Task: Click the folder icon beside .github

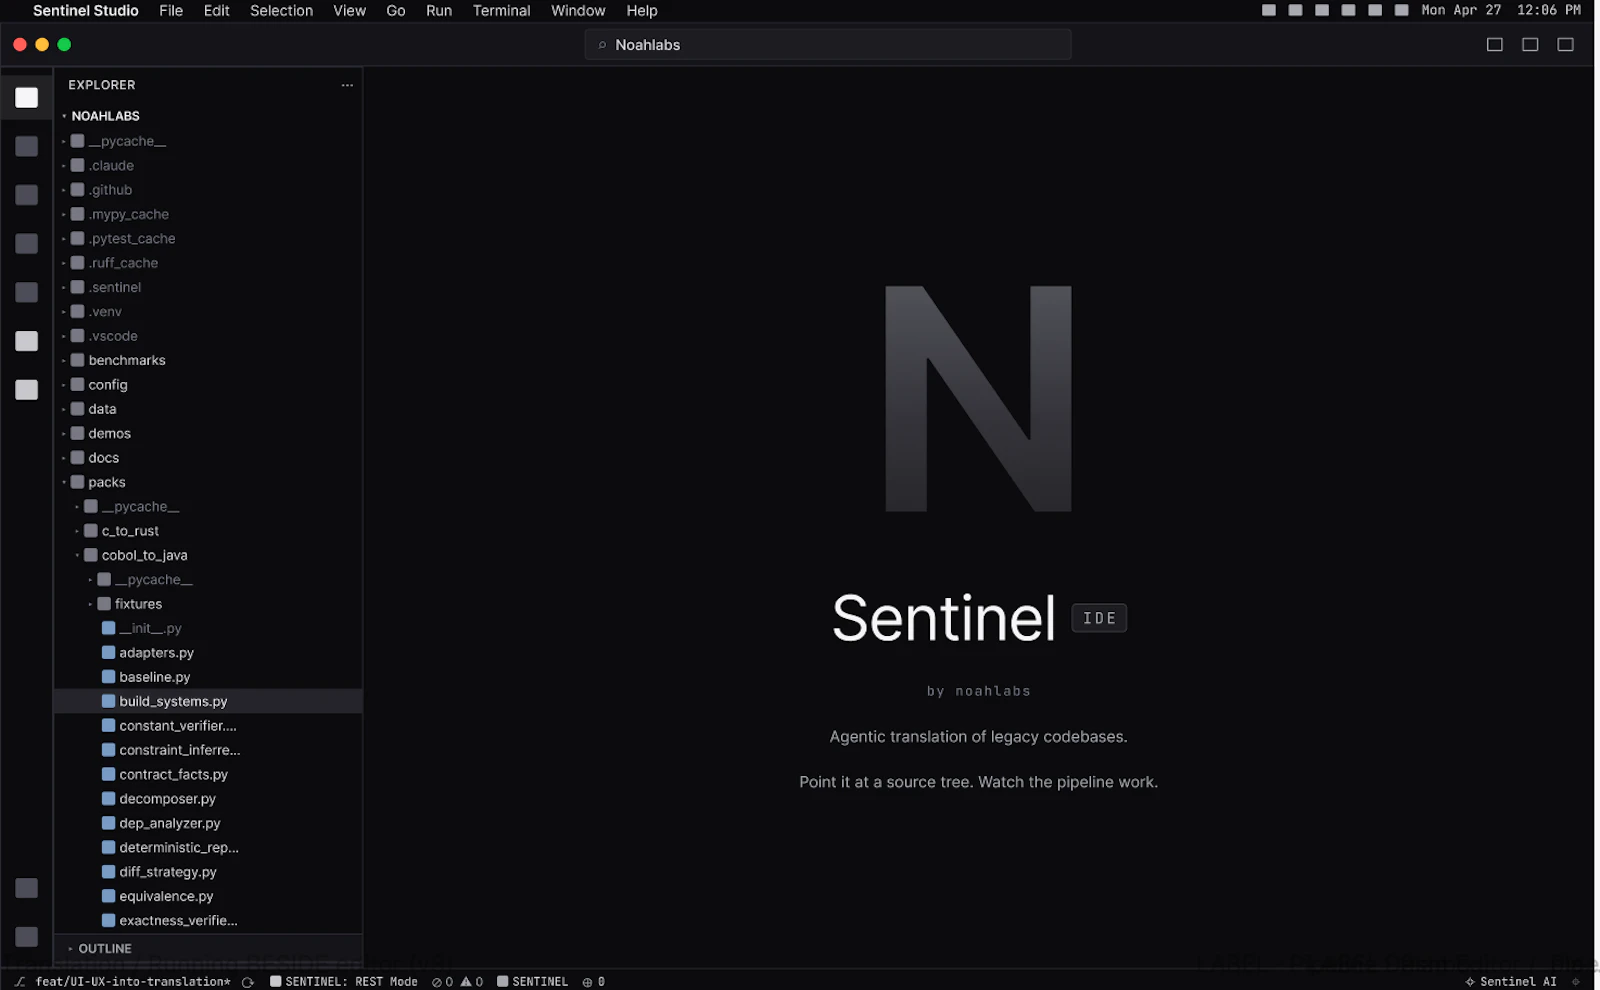Action: 77,190
